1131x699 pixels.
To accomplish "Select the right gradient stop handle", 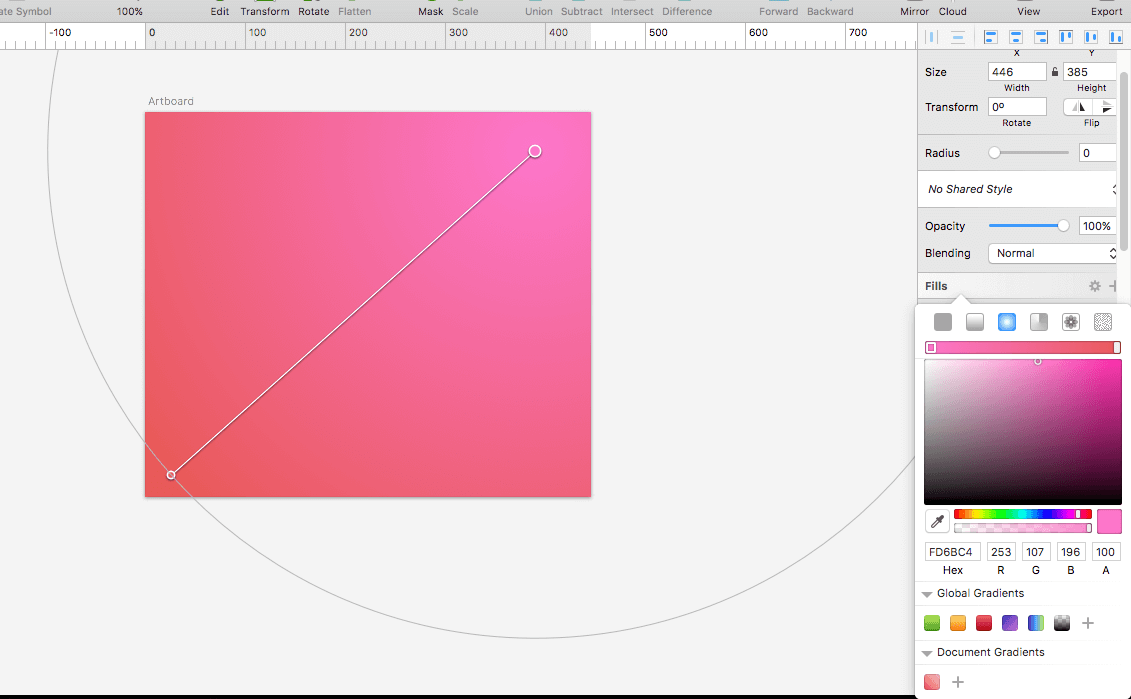I will pos(1117,348).
